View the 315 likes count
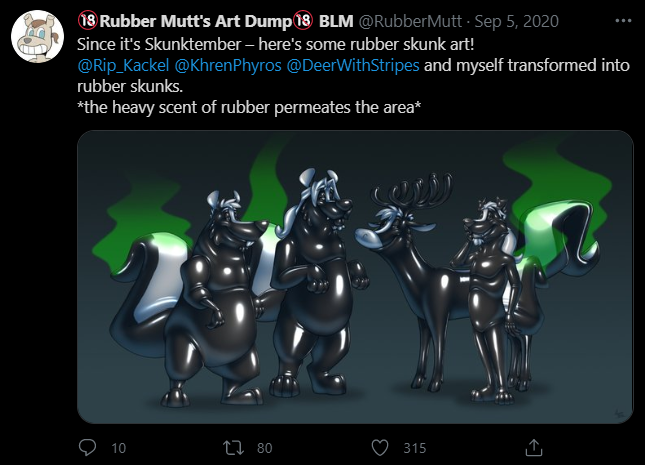Viewport: 645px width, 465px height. (415, 448)
